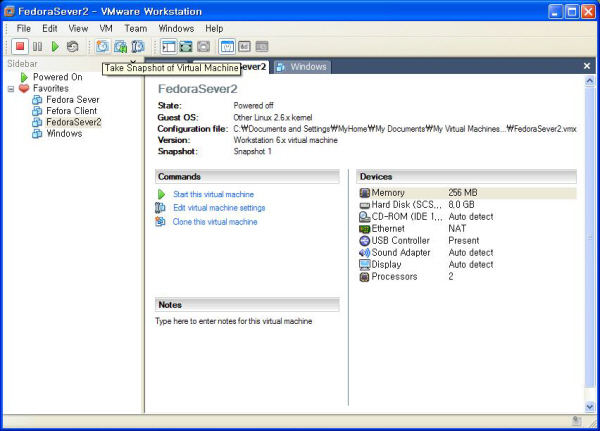Close the current tab with the X
This screenshot has height=431, width=600.
coord(587,66)
